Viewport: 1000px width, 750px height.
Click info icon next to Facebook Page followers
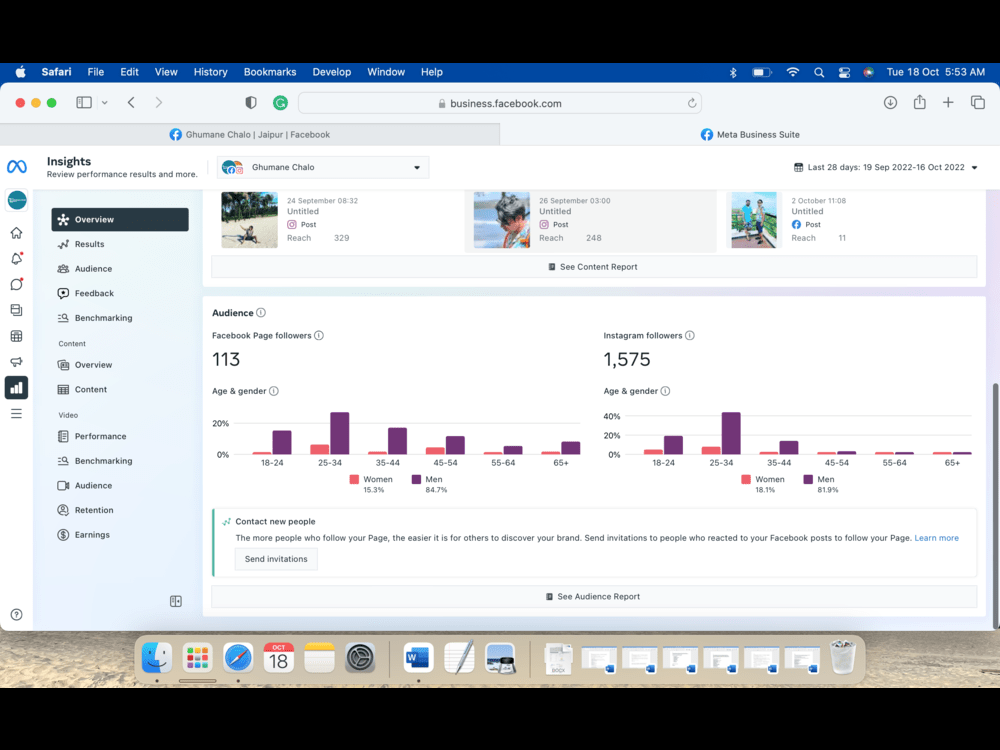point(319,335)
